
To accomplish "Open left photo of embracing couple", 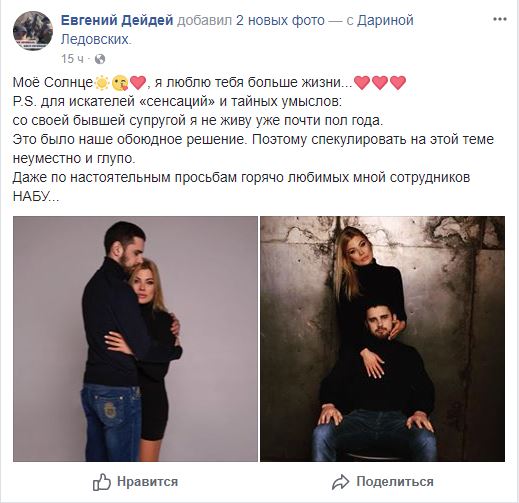I will point(135,339).
